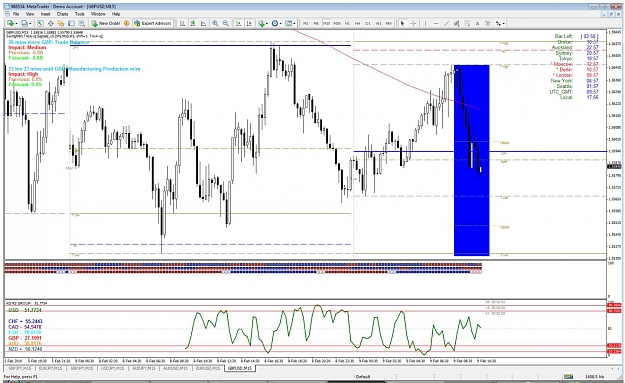This screenshot has width=625, height=383.
Task: Expand the Periods dropdown arrow
Action: (x=281, y=23)
